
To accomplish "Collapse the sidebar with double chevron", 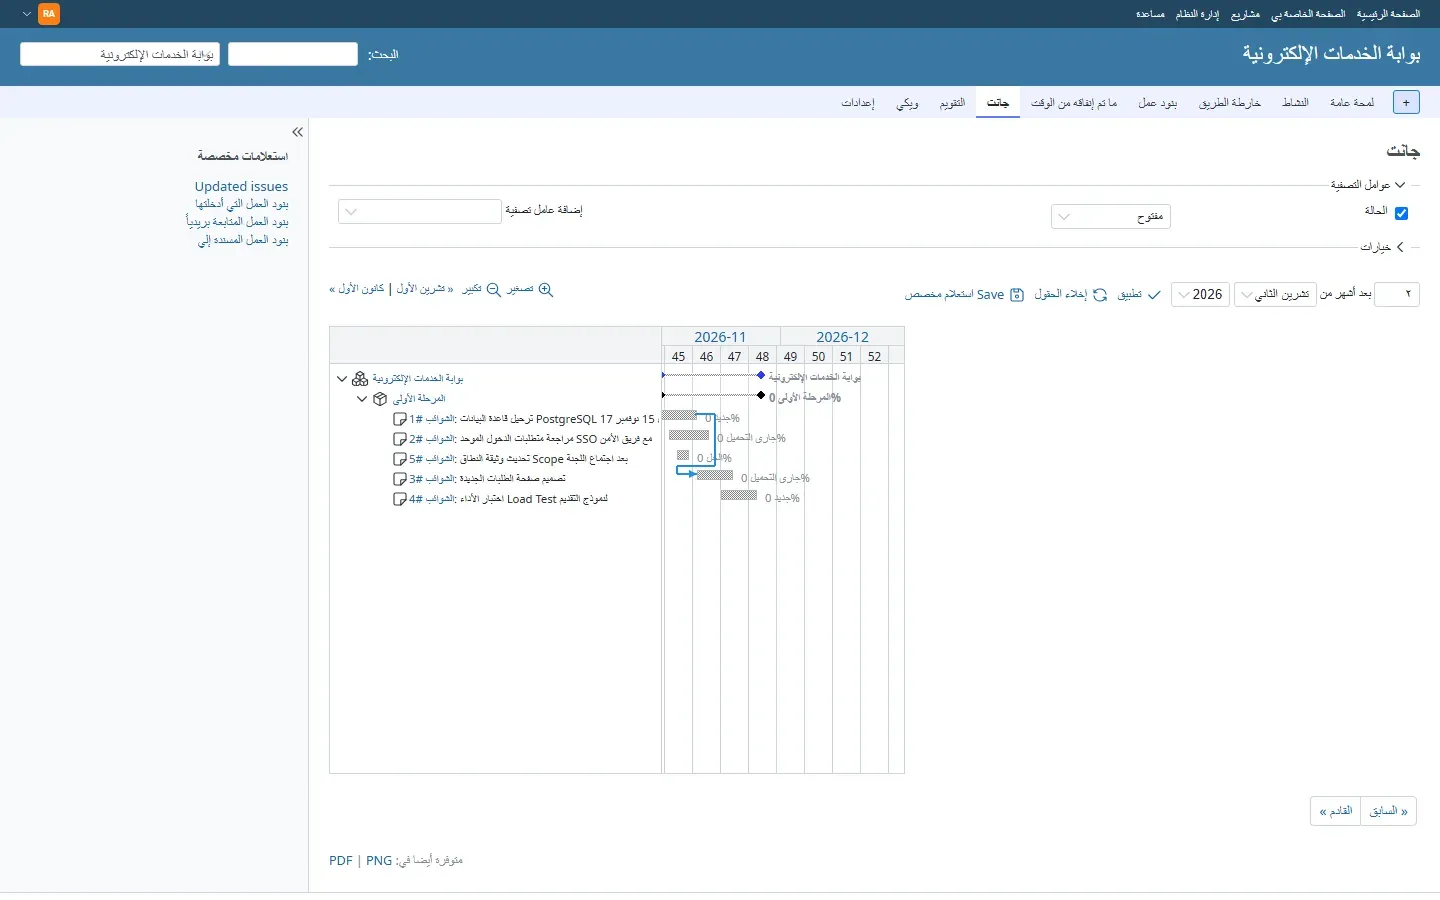I will tap(297, 132).
